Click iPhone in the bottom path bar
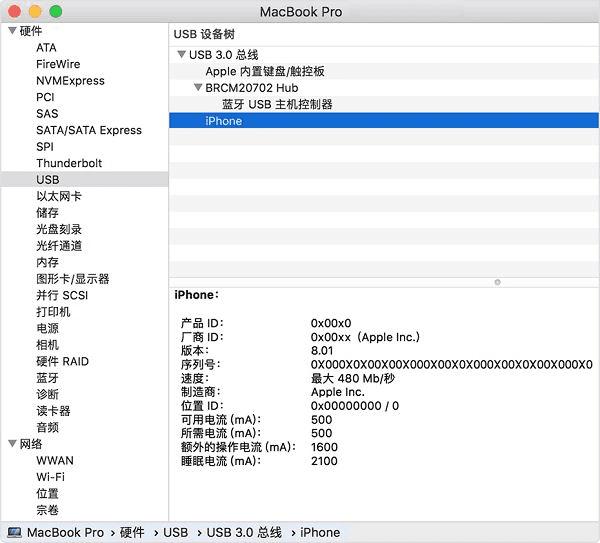Screen dimensions: 600x543 320,532
